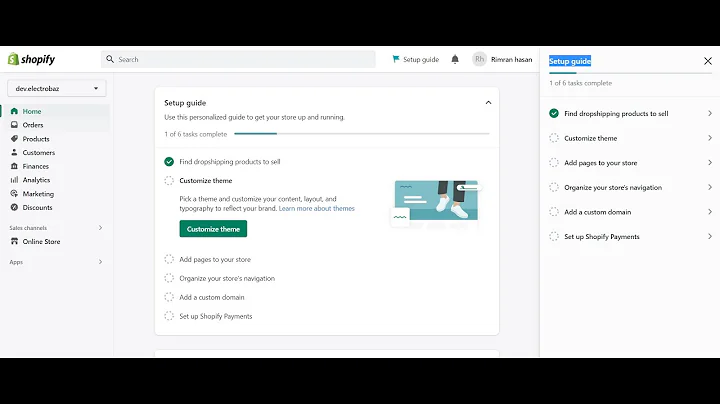The height and width of the screenshot is (404, 720).
Task: Click the Products tag icon
Action: click(x=14, y=139)
